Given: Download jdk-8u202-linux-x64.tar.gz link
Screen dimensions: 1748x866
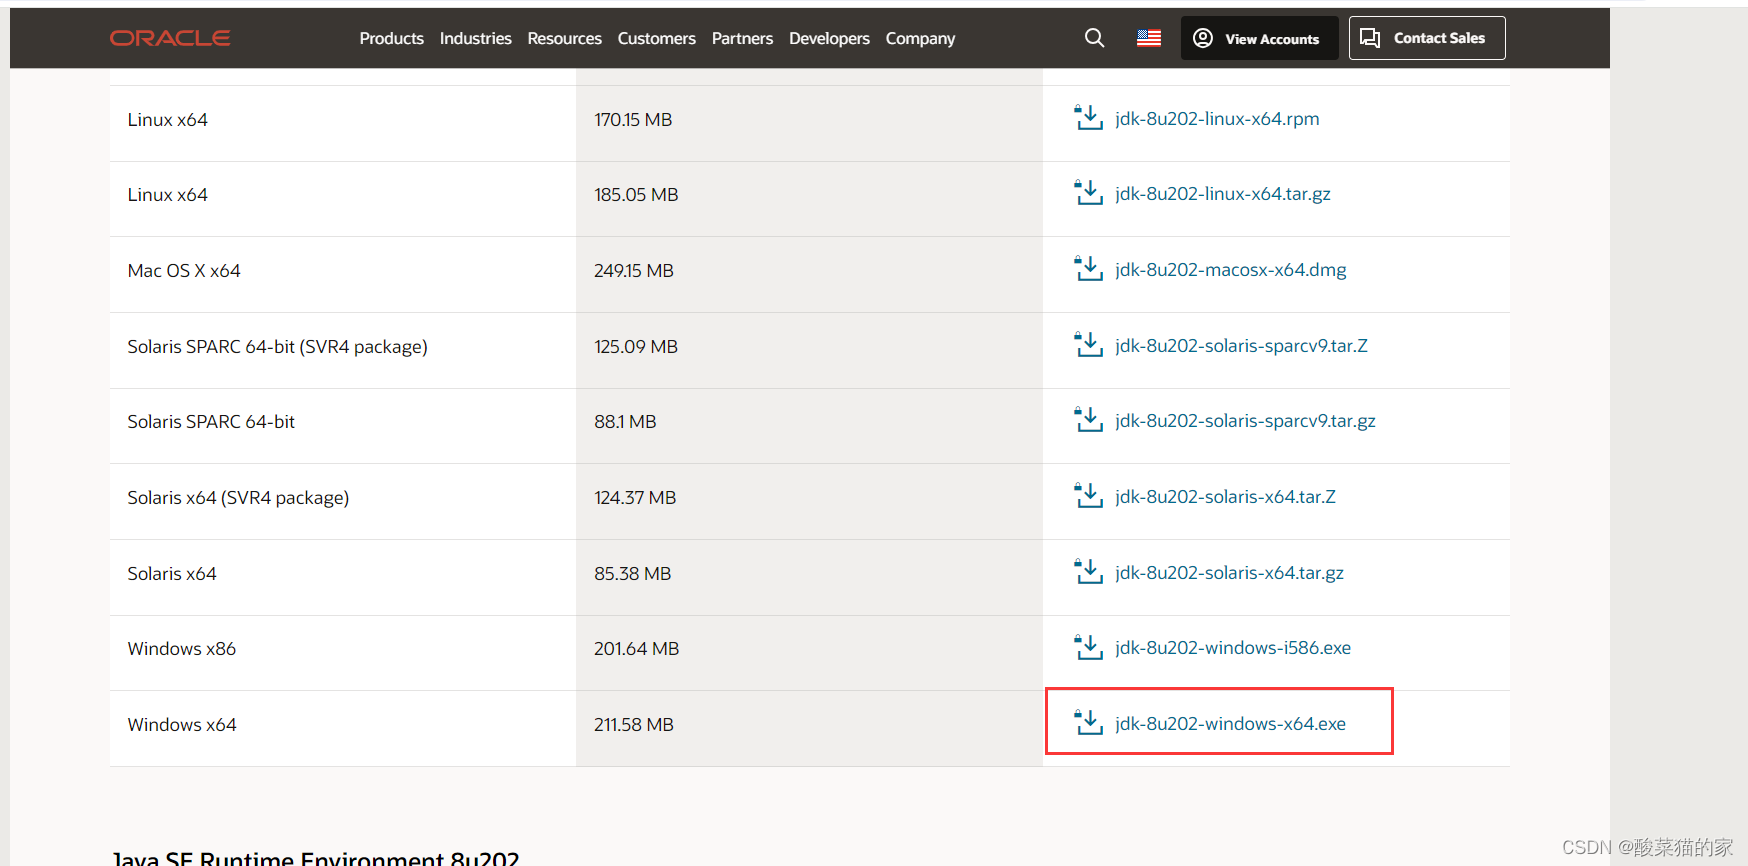Looking at the screenshot, I should 1223,193.
